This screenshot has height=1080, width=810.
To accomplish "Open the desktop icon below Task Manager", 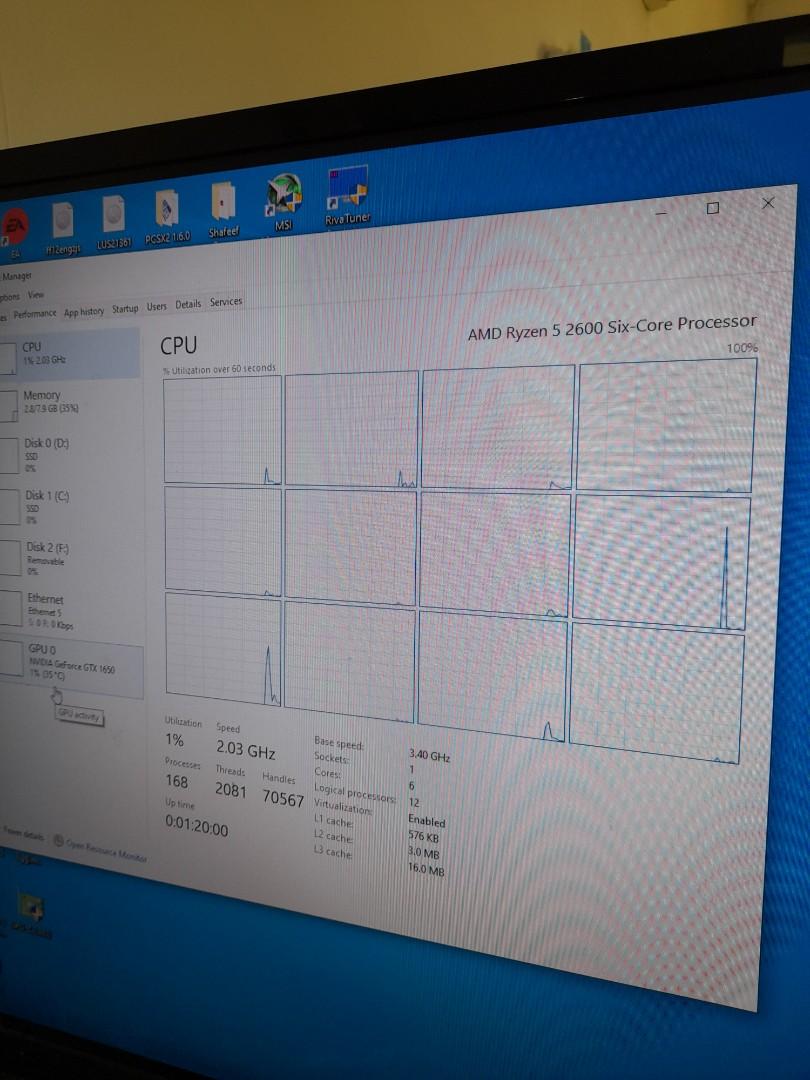I will point(30,915).
